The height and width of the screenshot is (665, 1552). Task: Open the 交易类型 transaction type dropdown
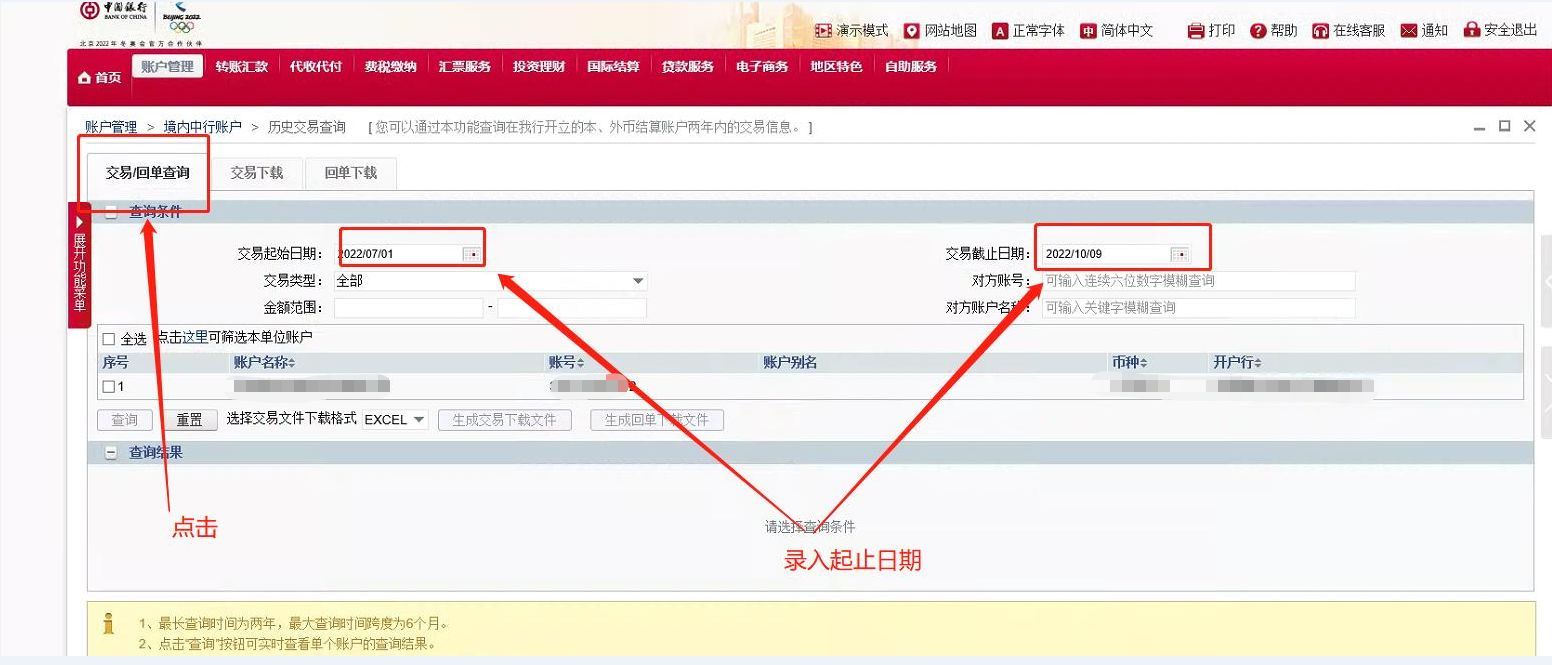637,281
